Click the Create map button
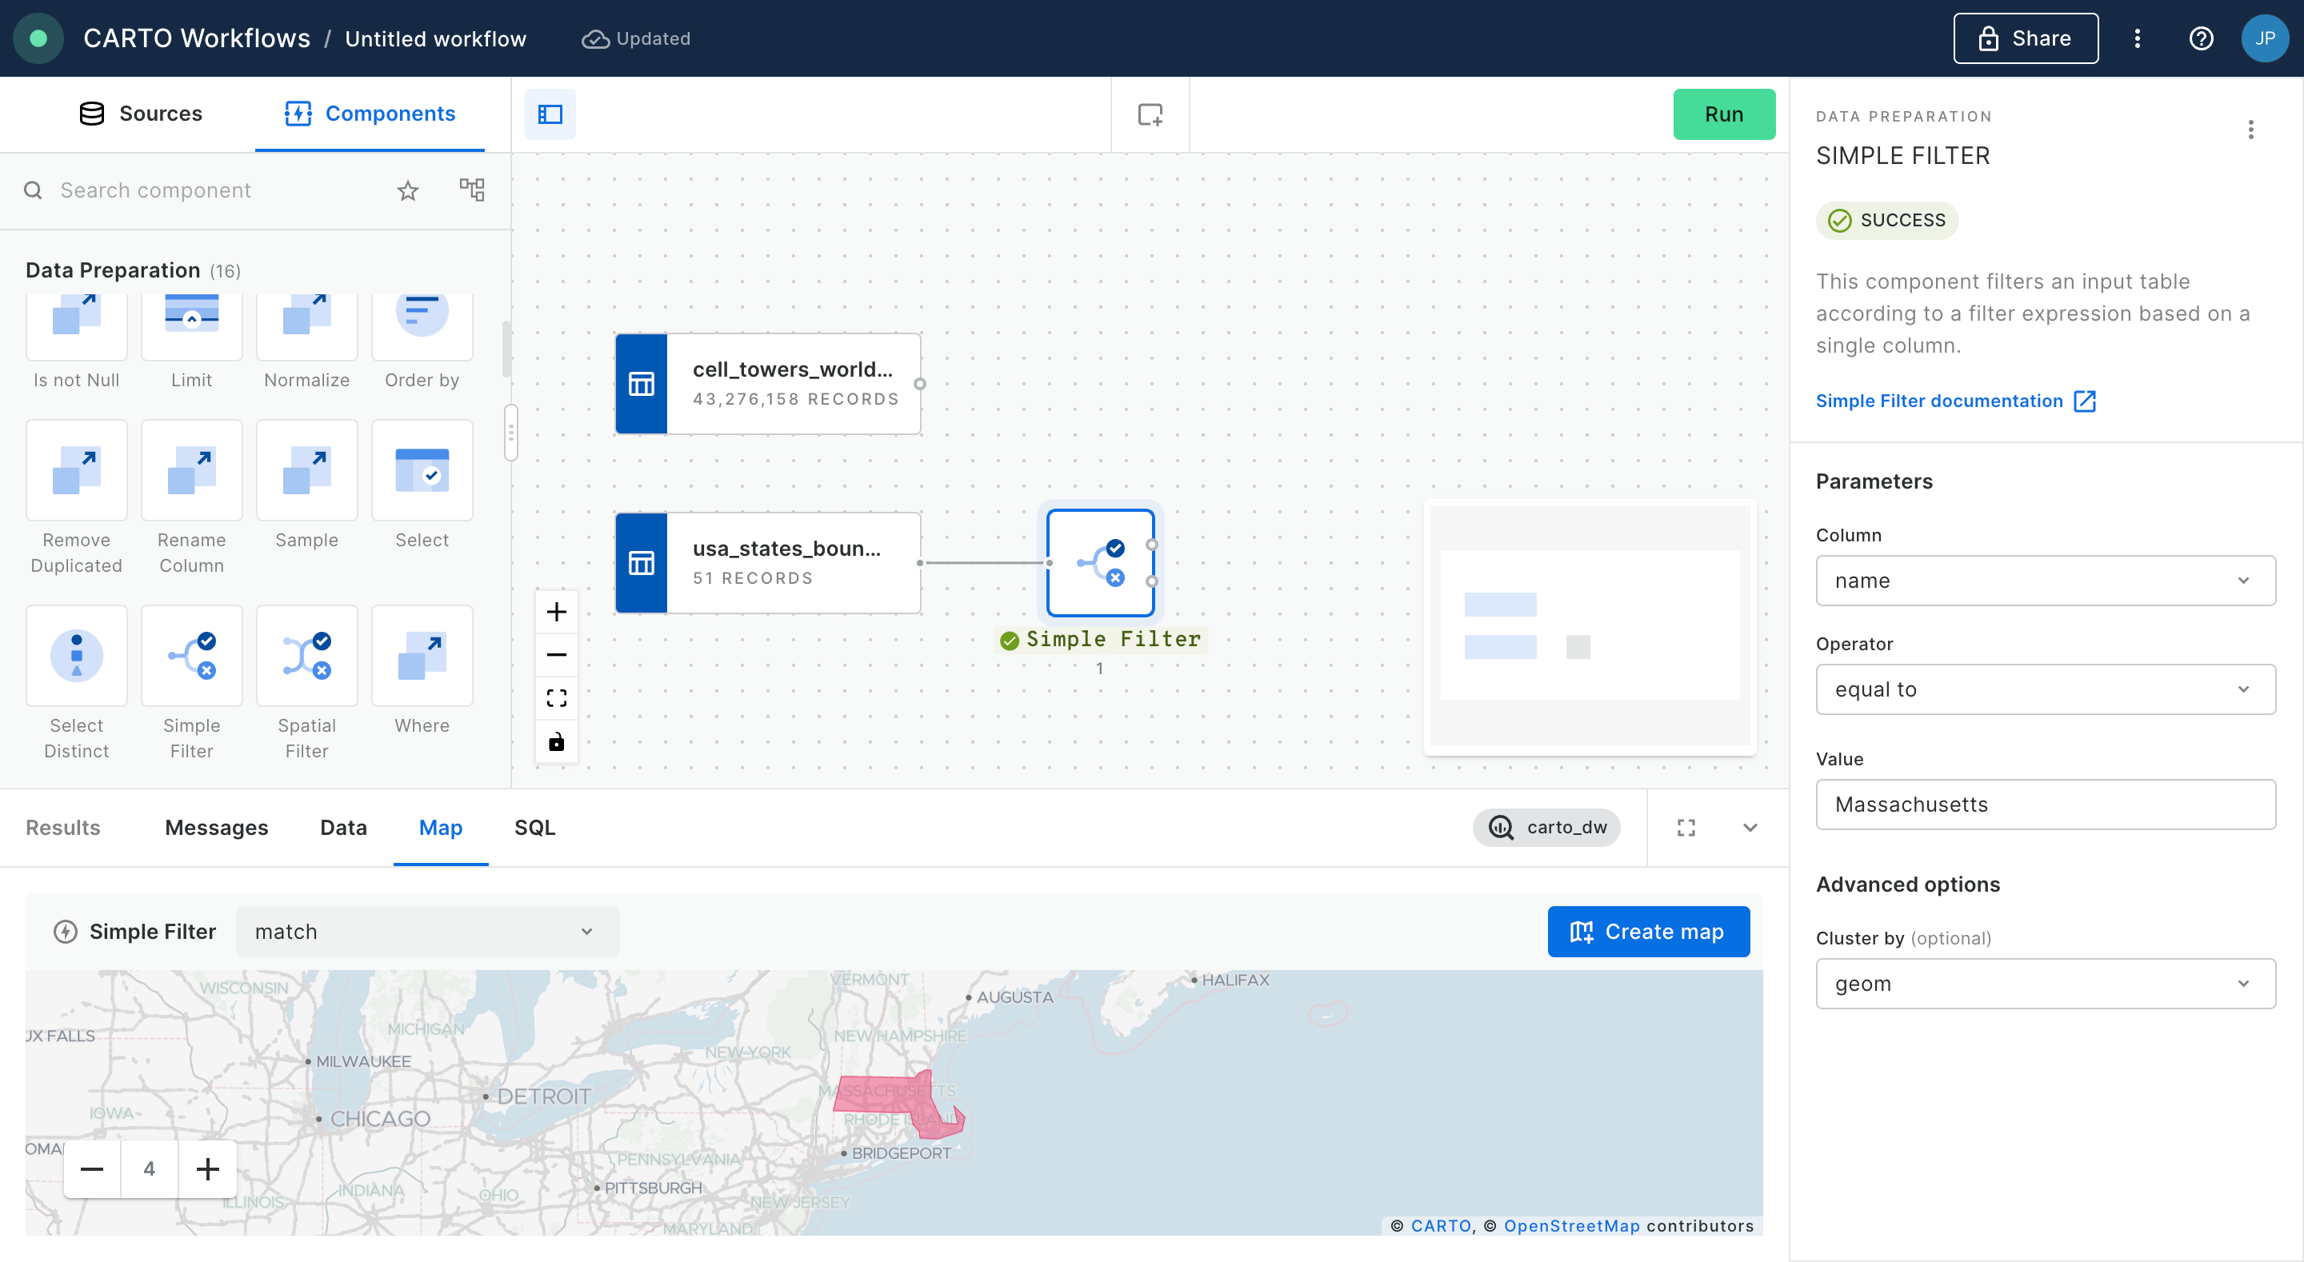The height and width of the screenshot is (1262, 2304). point(1648,932)
